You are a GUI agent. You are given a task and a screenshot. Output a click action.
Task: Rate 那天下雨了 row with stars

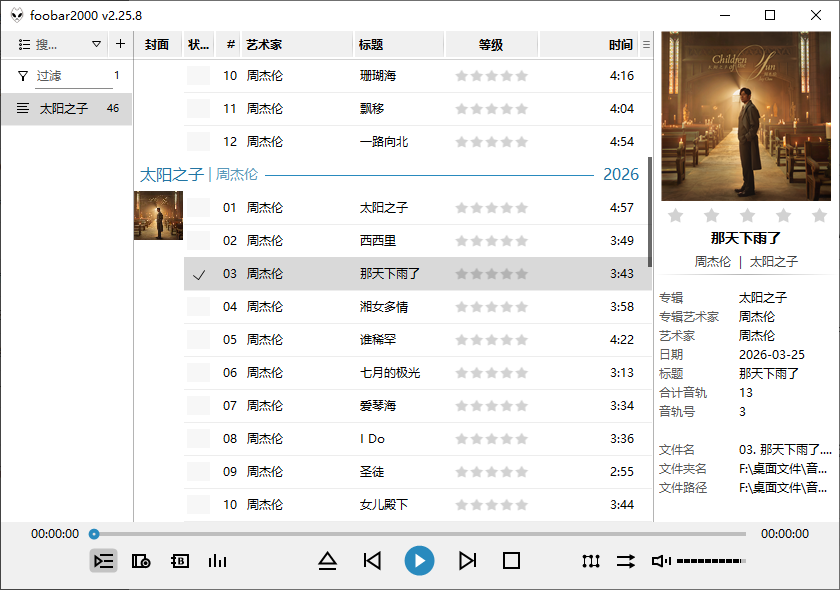[491, 274]
